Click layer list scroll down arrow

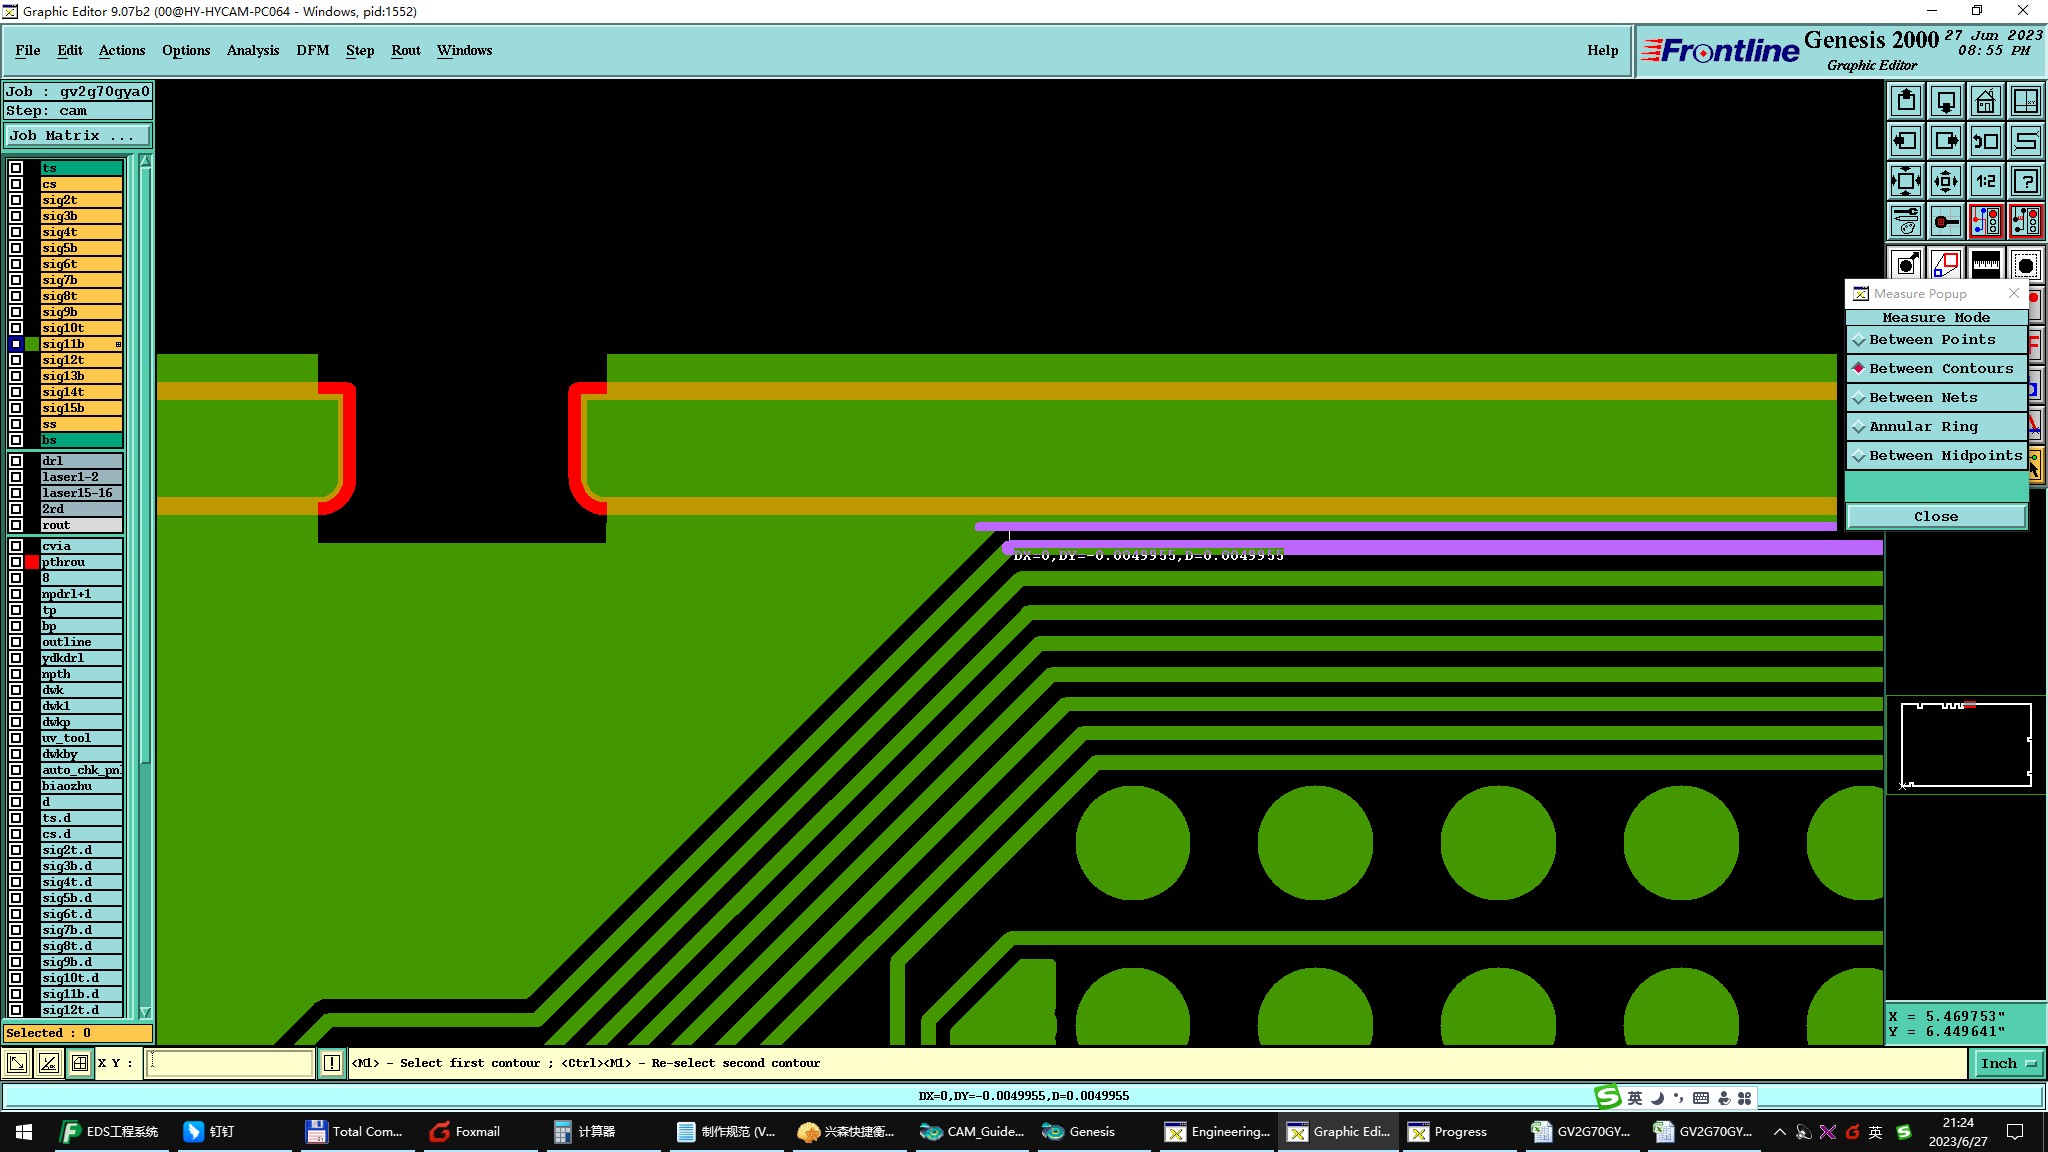coord(145,1012)
